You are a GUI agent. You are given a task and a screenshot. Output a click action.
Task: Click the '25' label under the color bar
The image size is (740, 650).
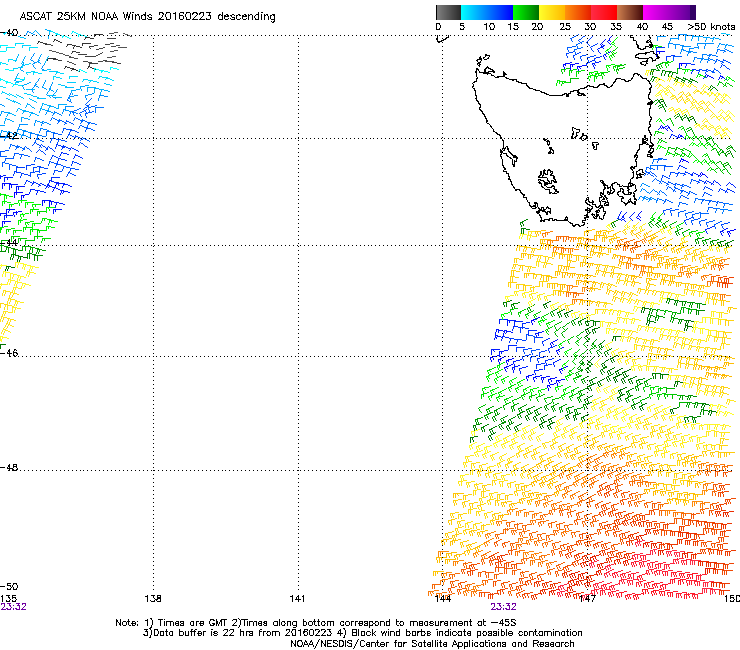click(565, 27)
